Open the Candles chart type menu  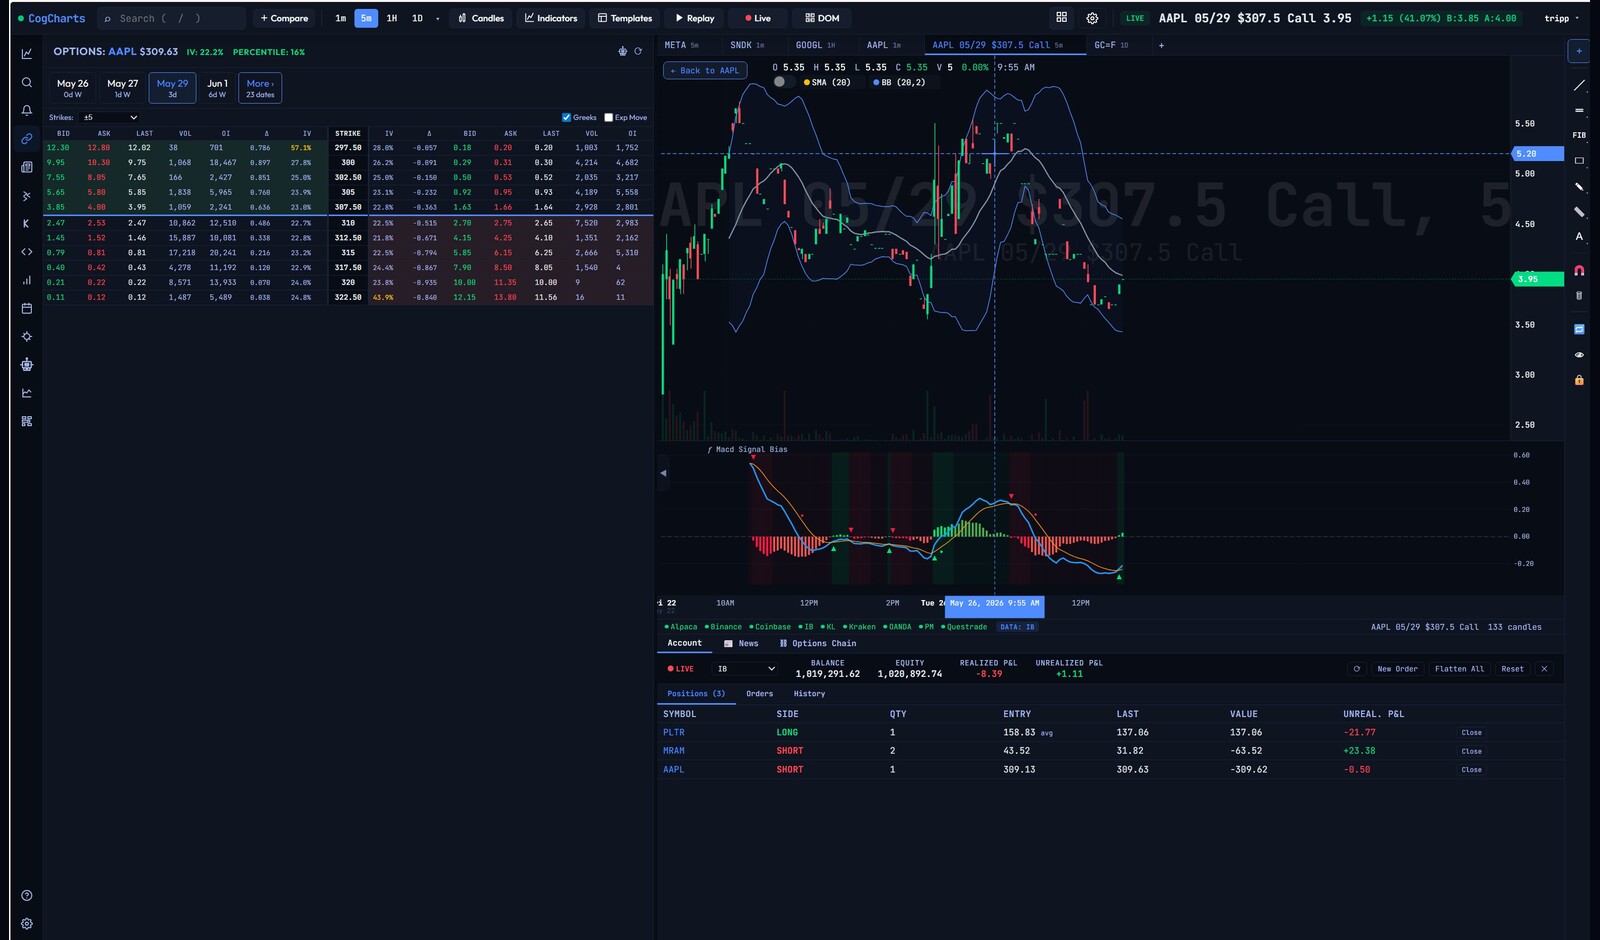coord(481,18)
